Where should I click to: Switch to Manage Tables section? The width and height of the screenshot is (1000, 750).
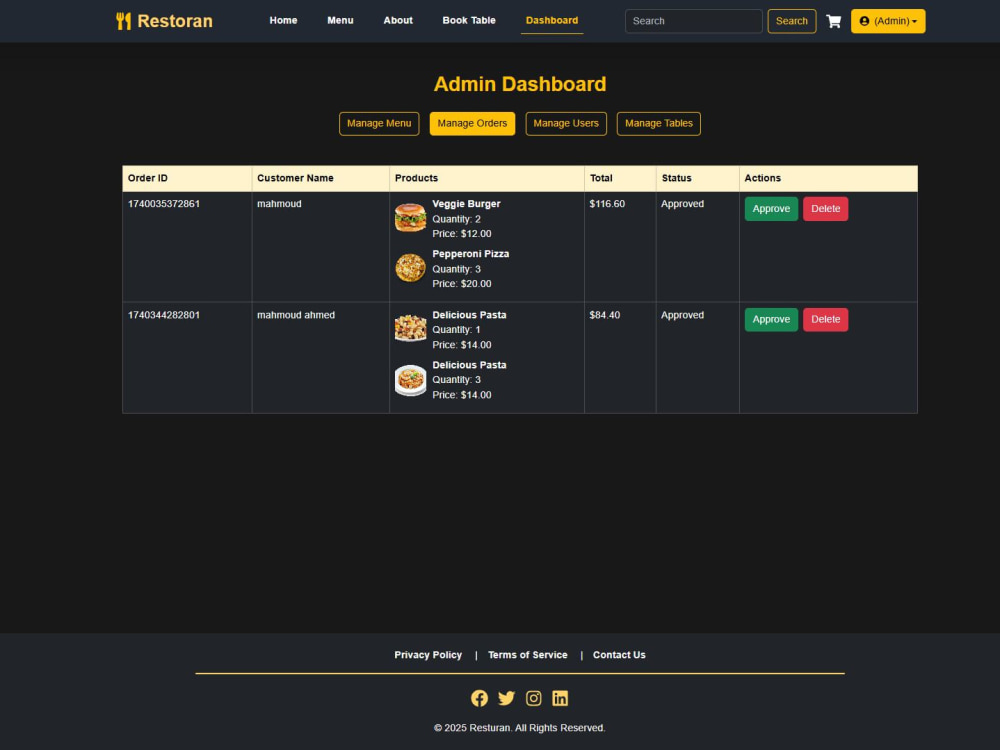point(658,124)
